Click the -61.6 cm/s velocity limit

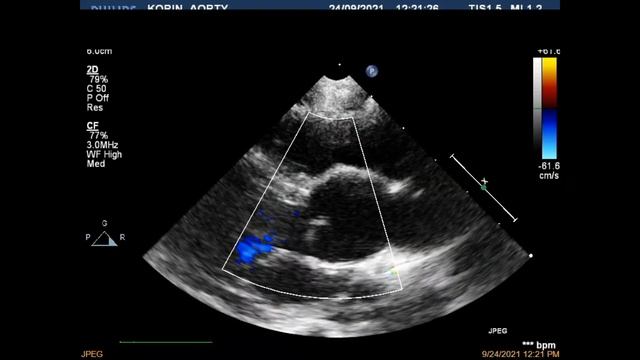click(x=549, y=171)
